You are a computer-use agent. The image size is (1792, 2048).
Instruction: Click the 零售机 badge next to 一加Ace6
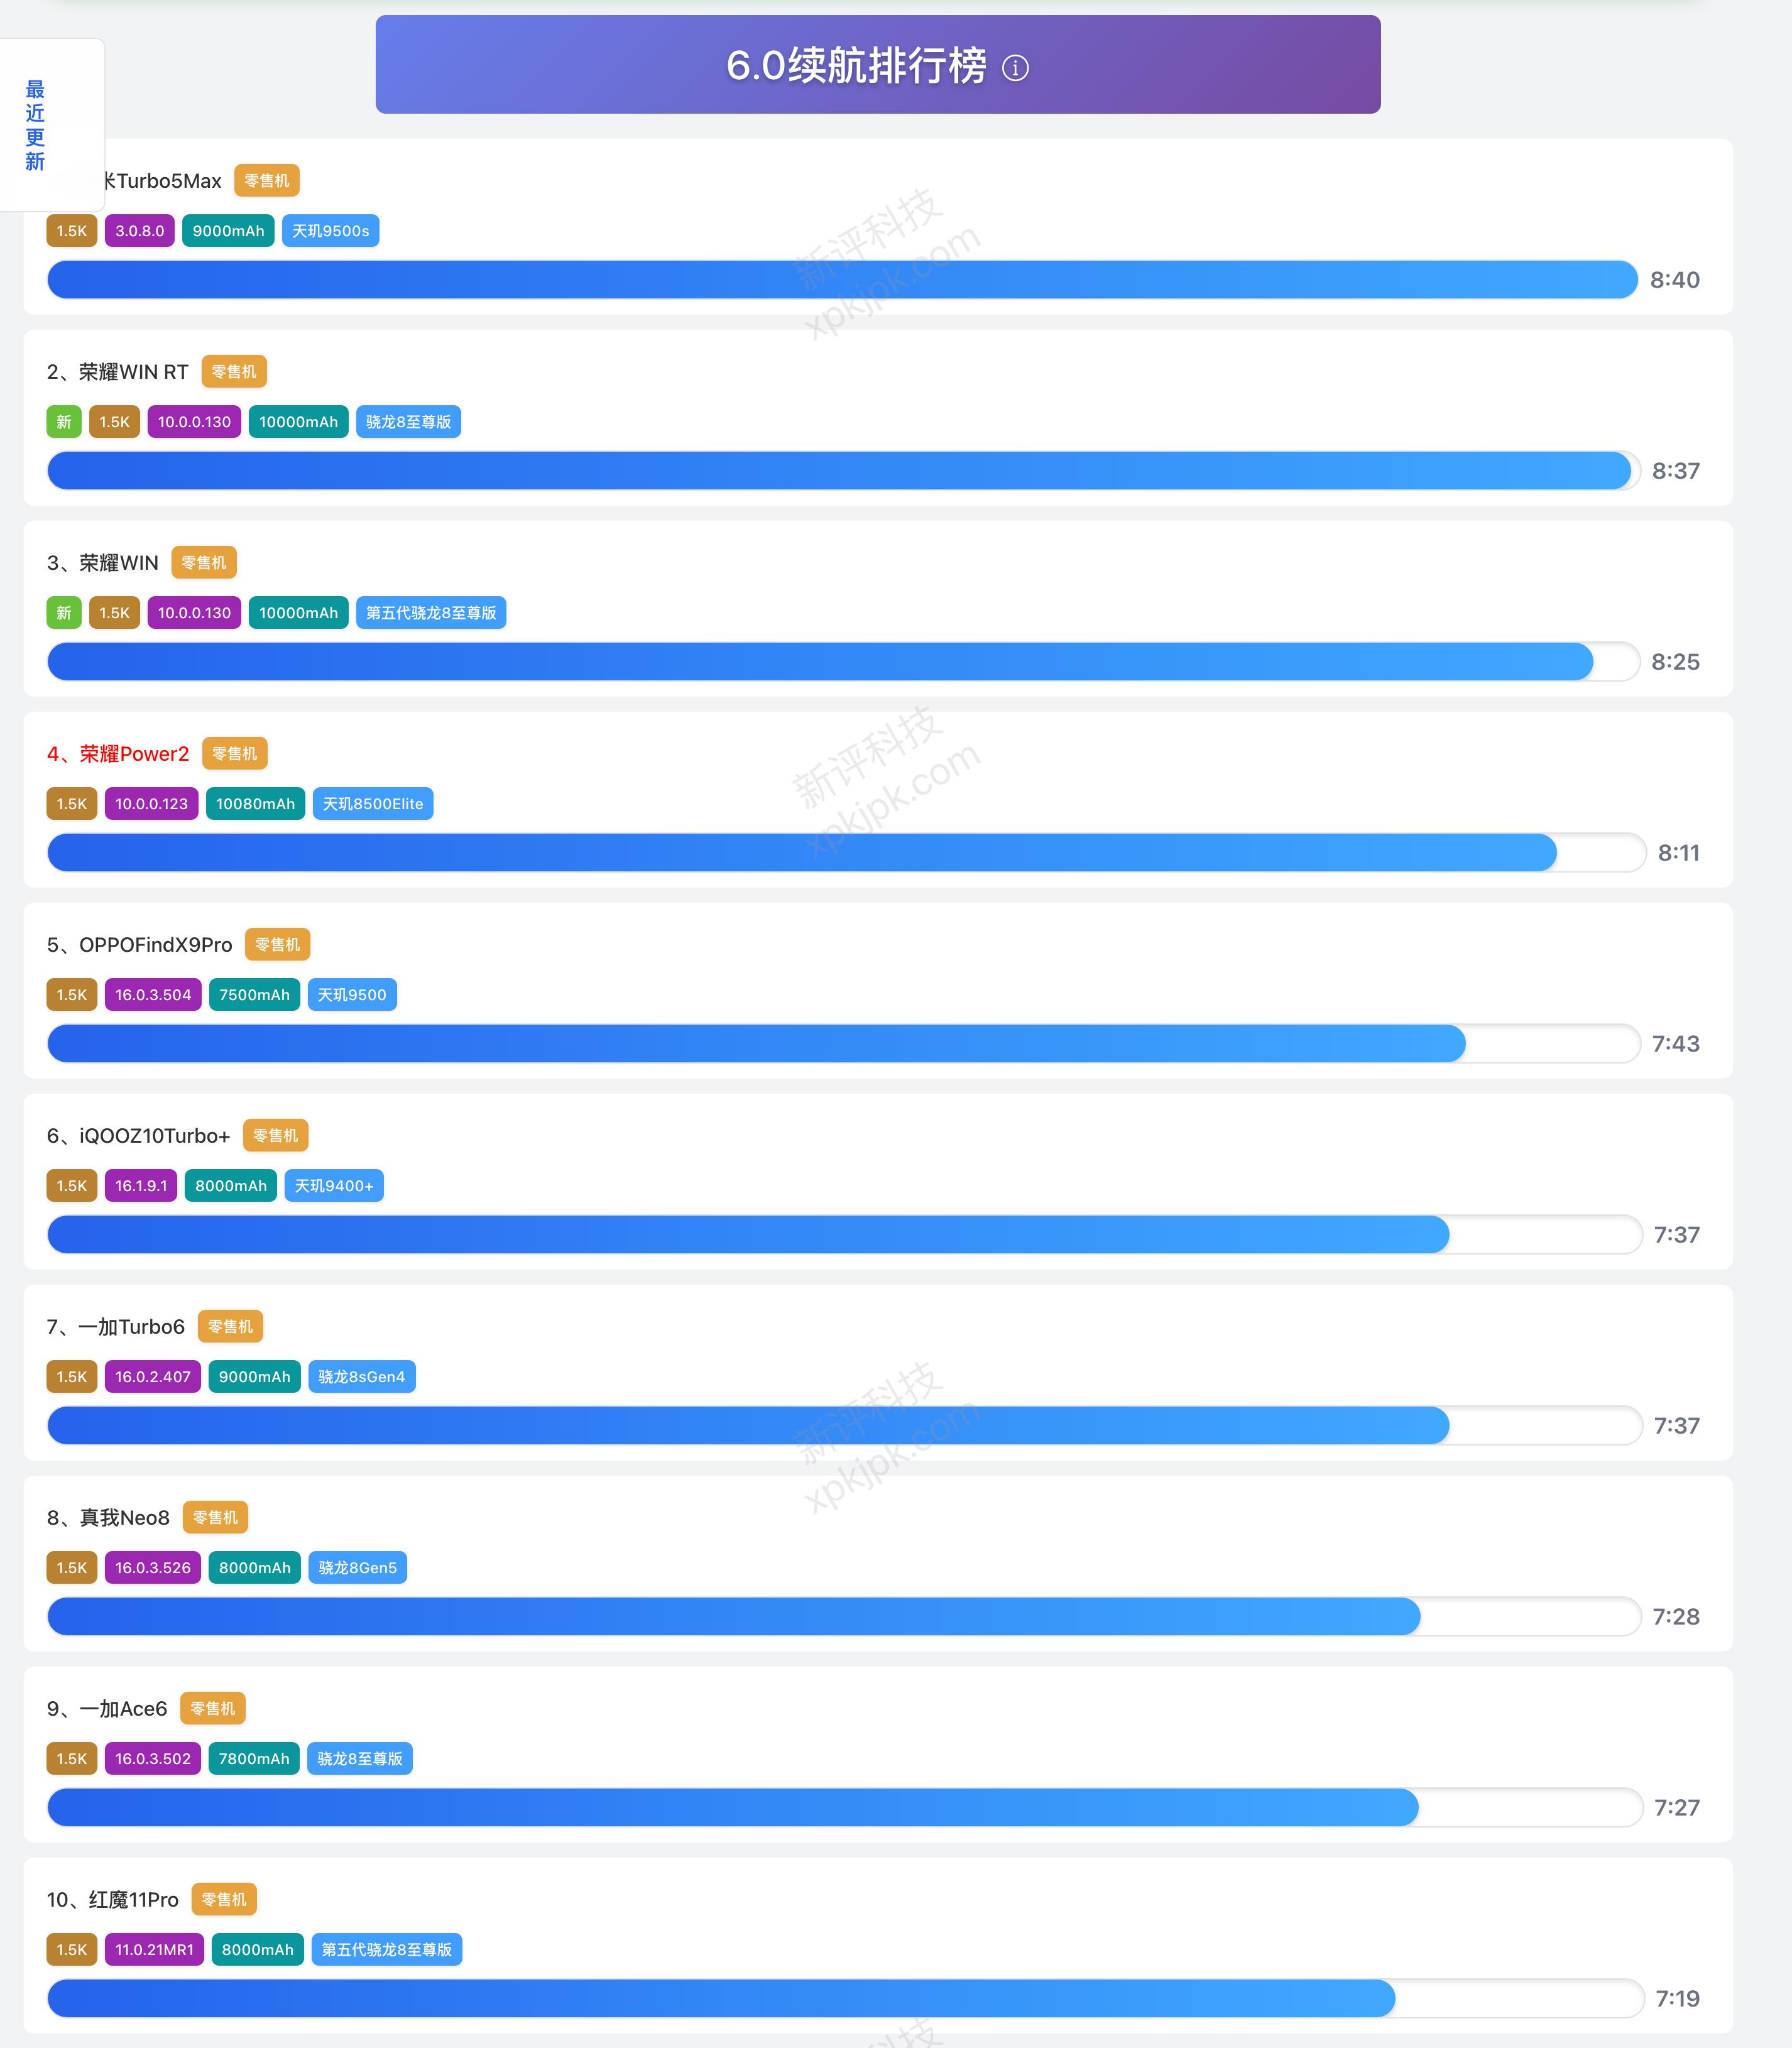[213, 1709]
